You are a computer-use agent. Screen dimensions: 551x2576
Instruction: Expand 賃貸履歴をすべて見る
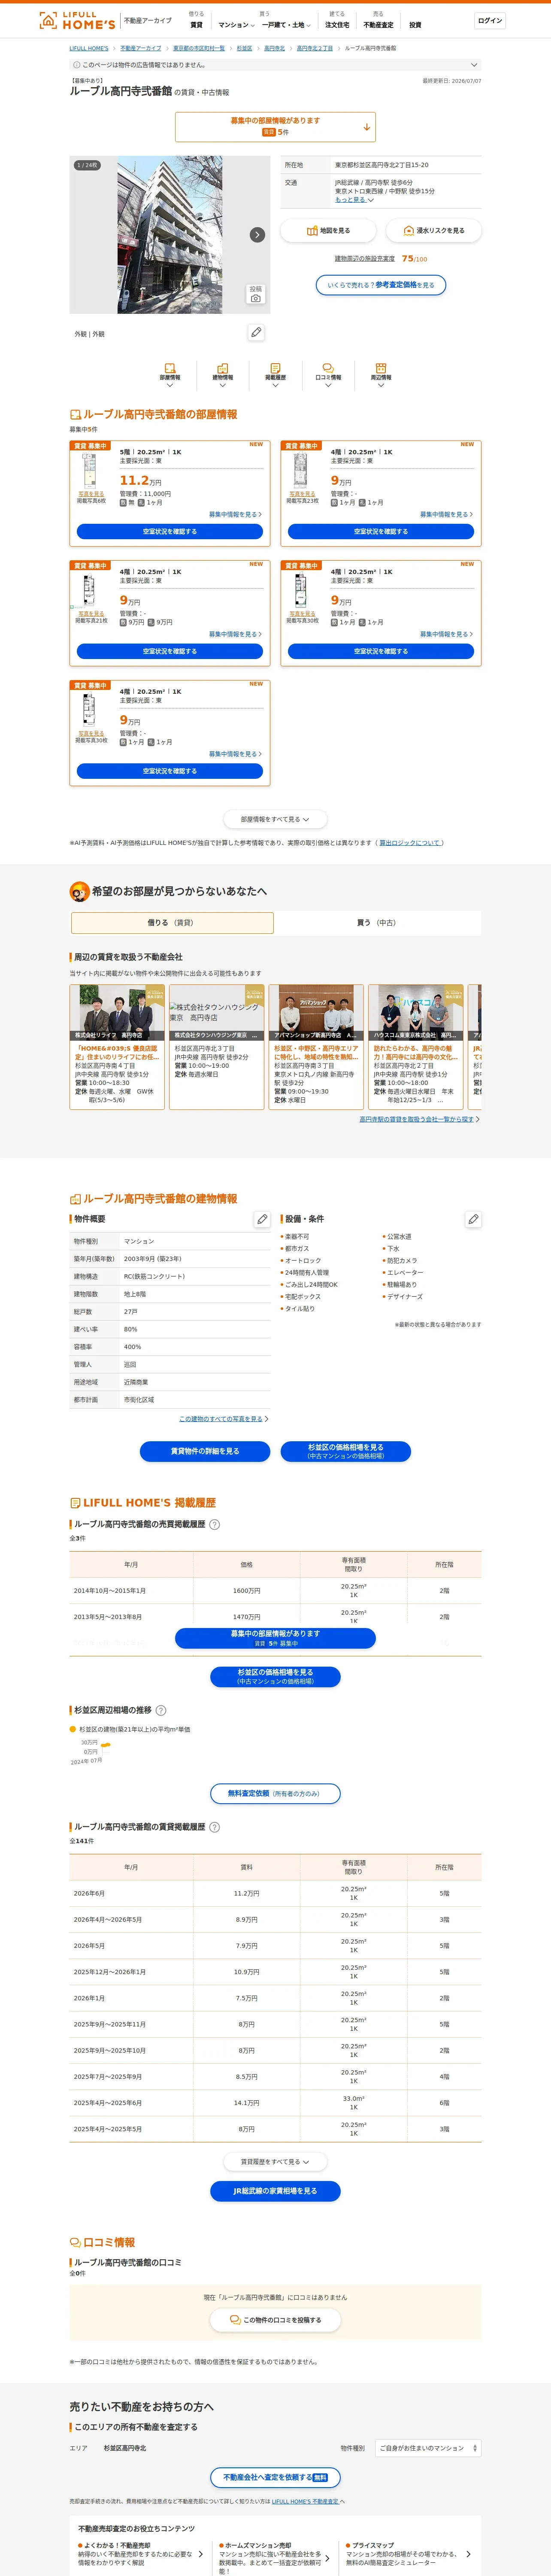(x=275, y=2161)
